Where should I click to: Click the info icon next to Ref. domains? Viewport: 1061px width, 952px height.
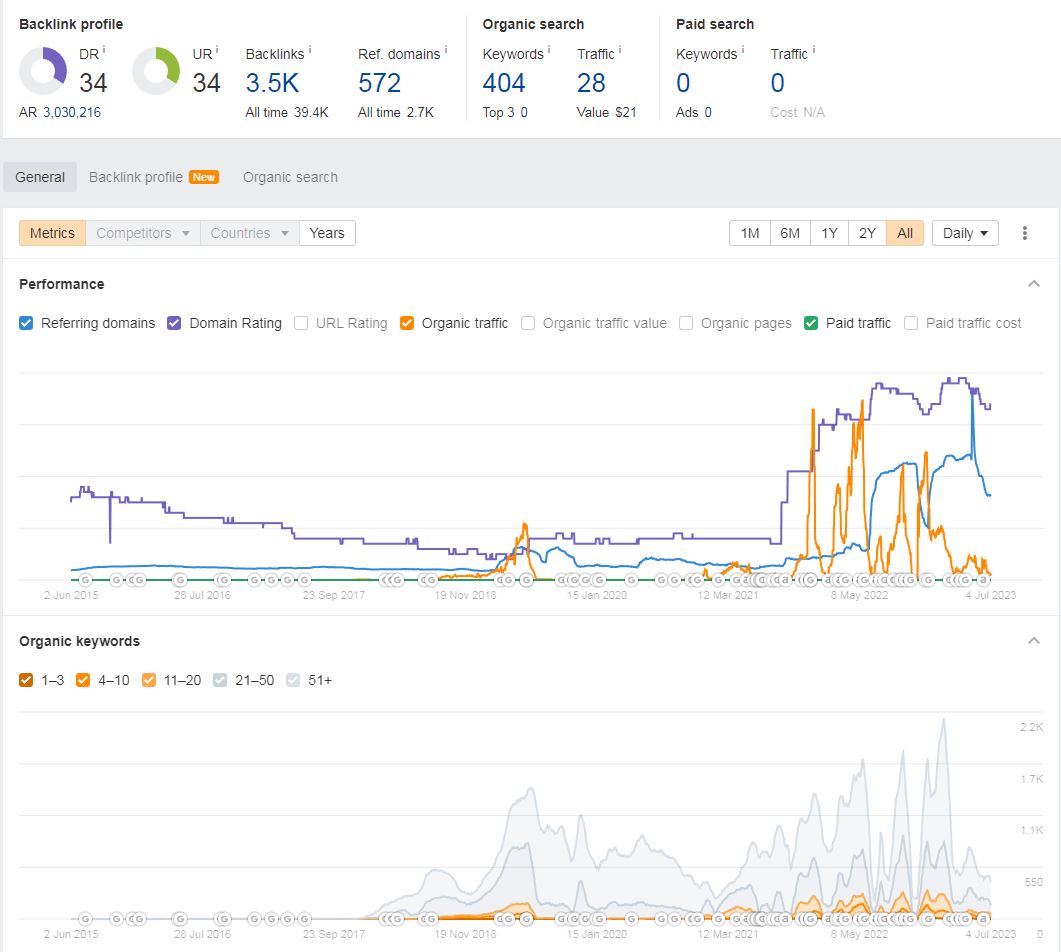446,50
